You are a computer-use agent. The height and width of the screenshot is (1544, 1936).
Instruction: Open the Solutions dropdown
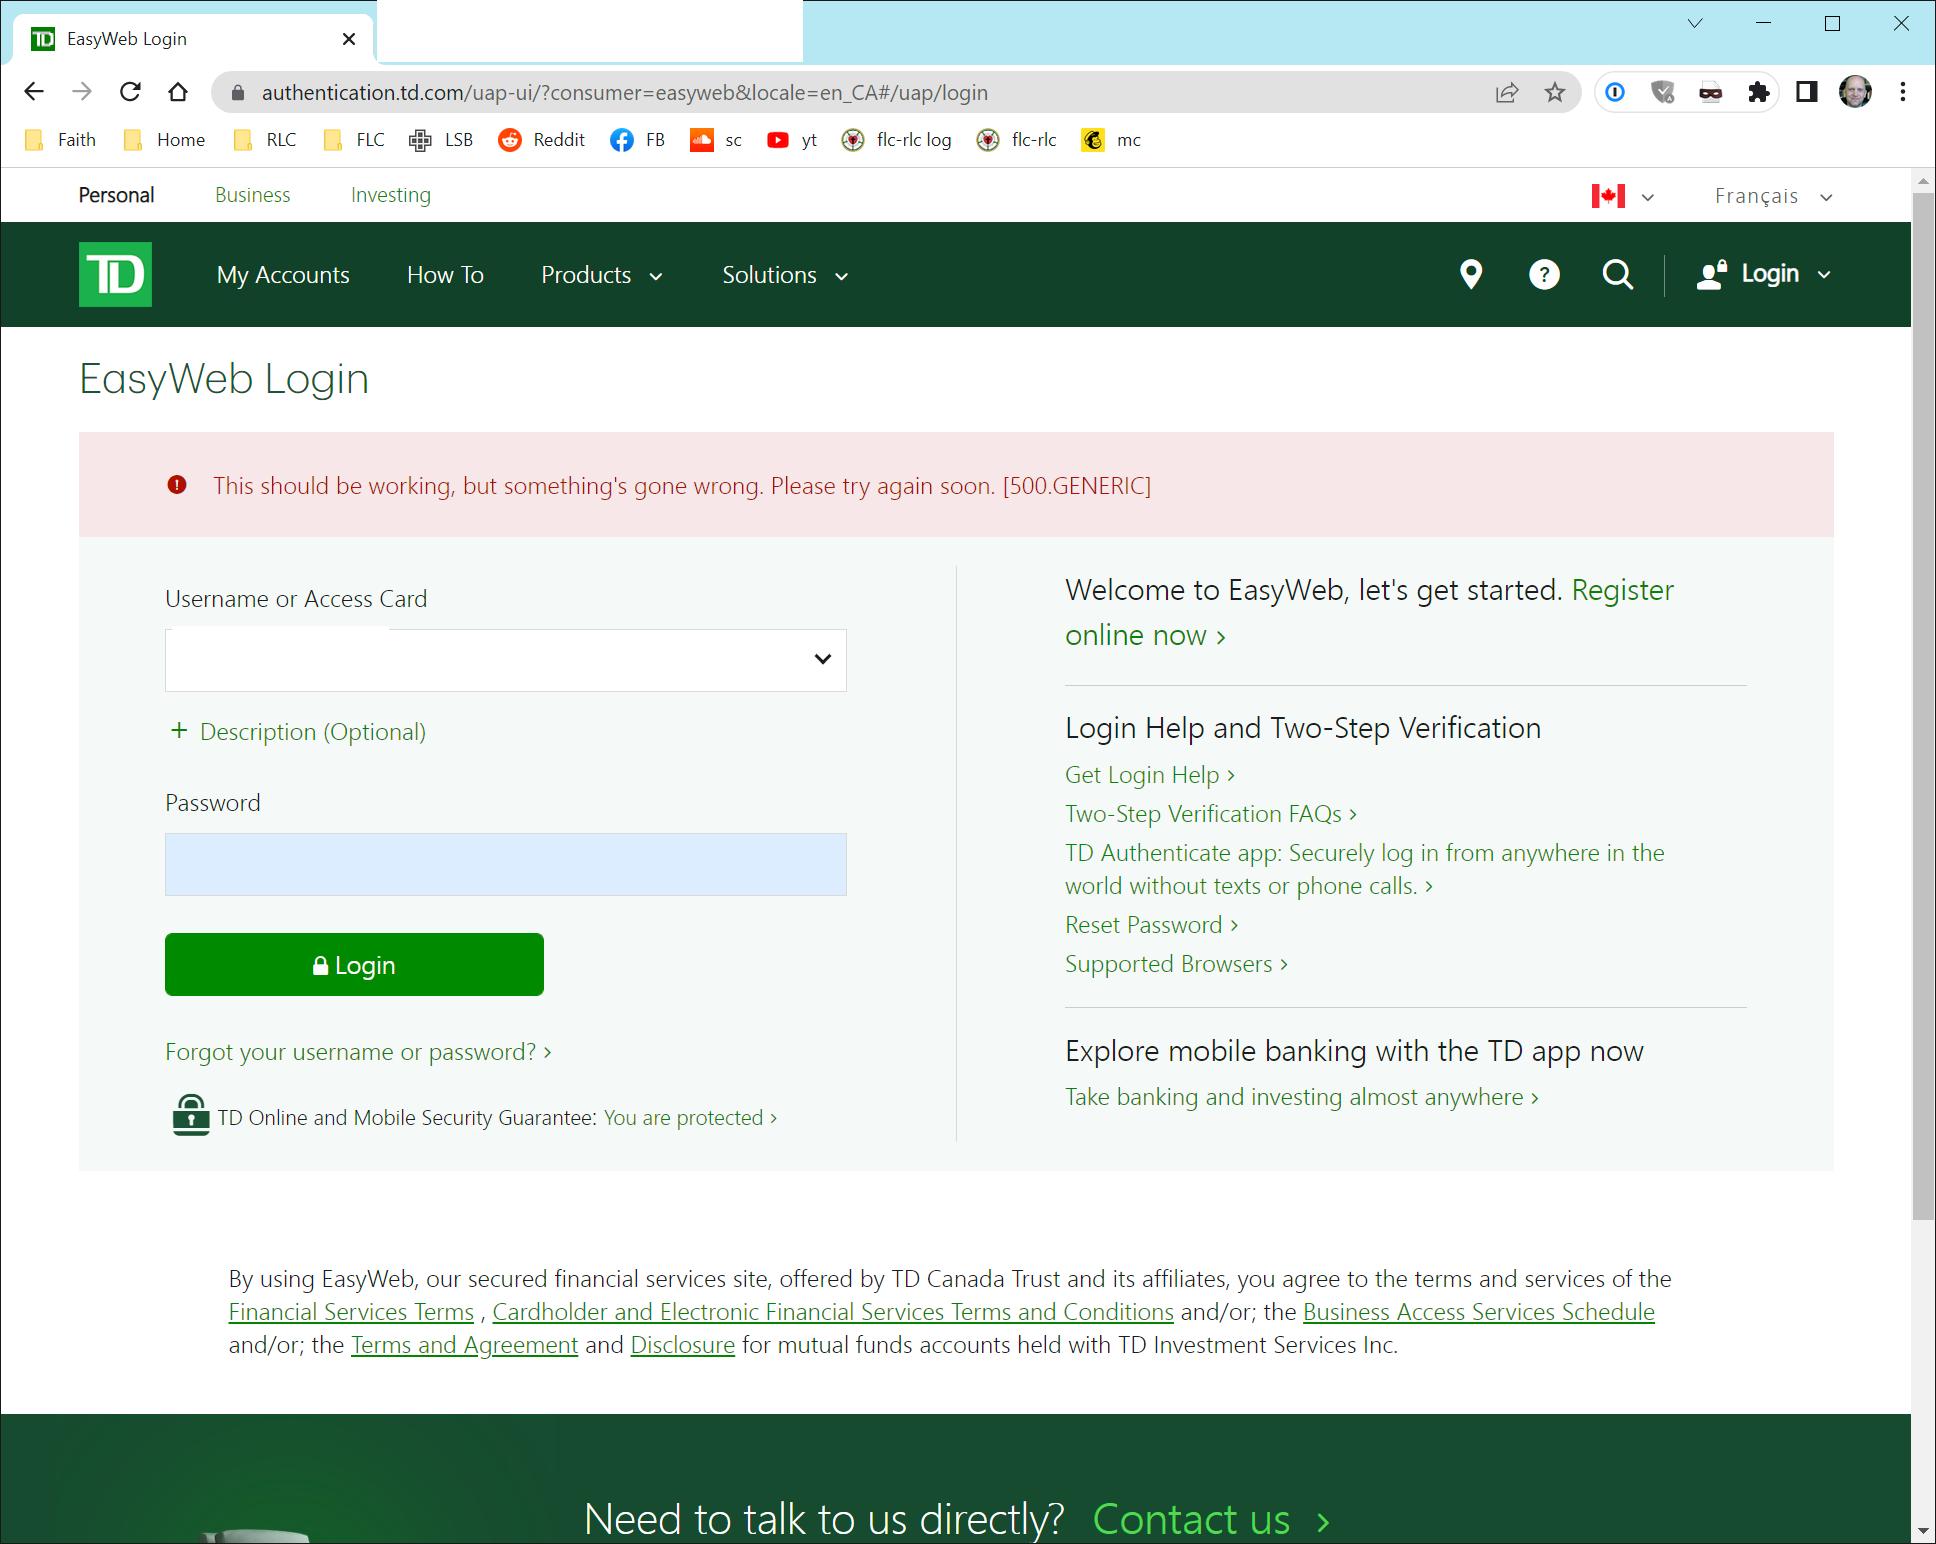tap(784, 275)
